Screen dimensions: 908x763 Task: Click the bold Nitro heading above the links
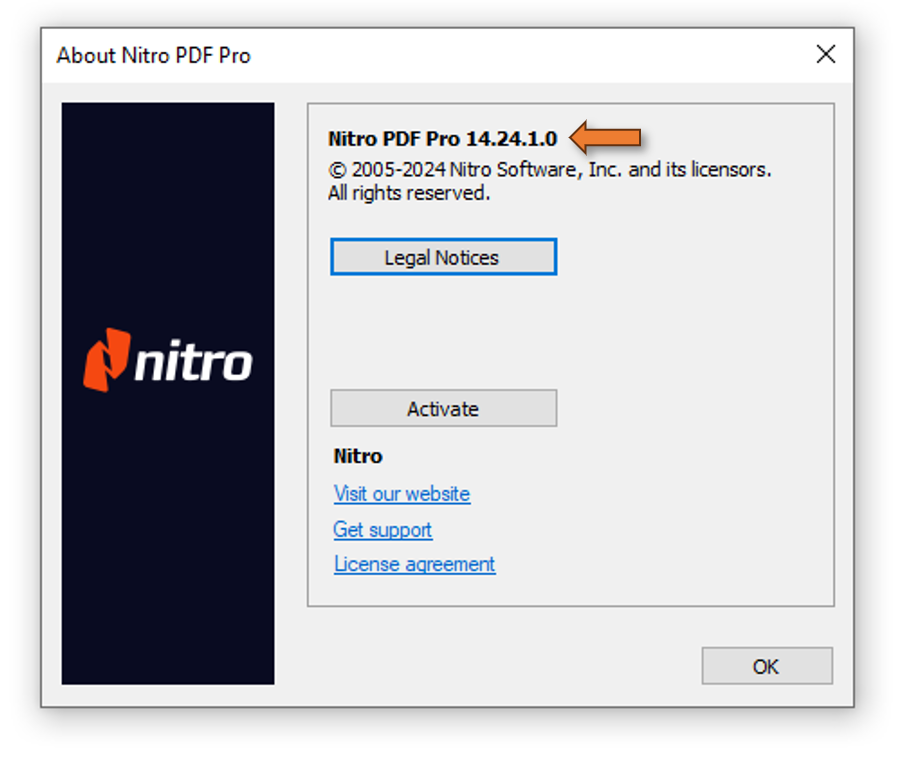pos(358,456)
